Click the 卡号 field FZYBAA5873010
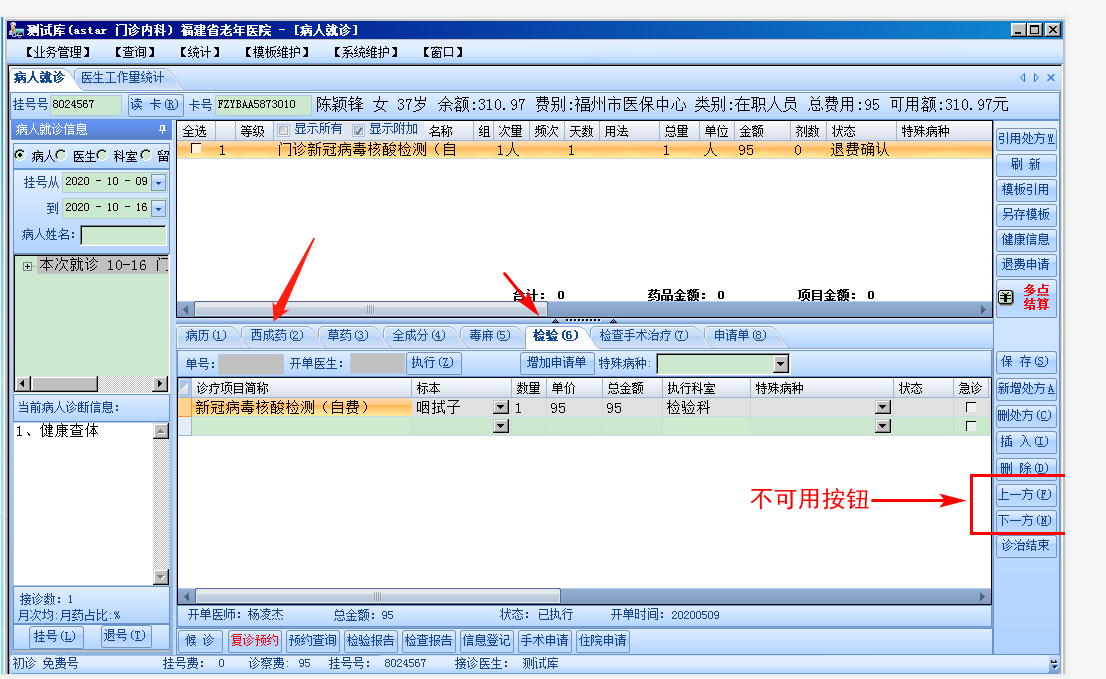Image resolution: width=1106 pixels, height=679 pixels. pyautogui.click(x=262, y=104)
